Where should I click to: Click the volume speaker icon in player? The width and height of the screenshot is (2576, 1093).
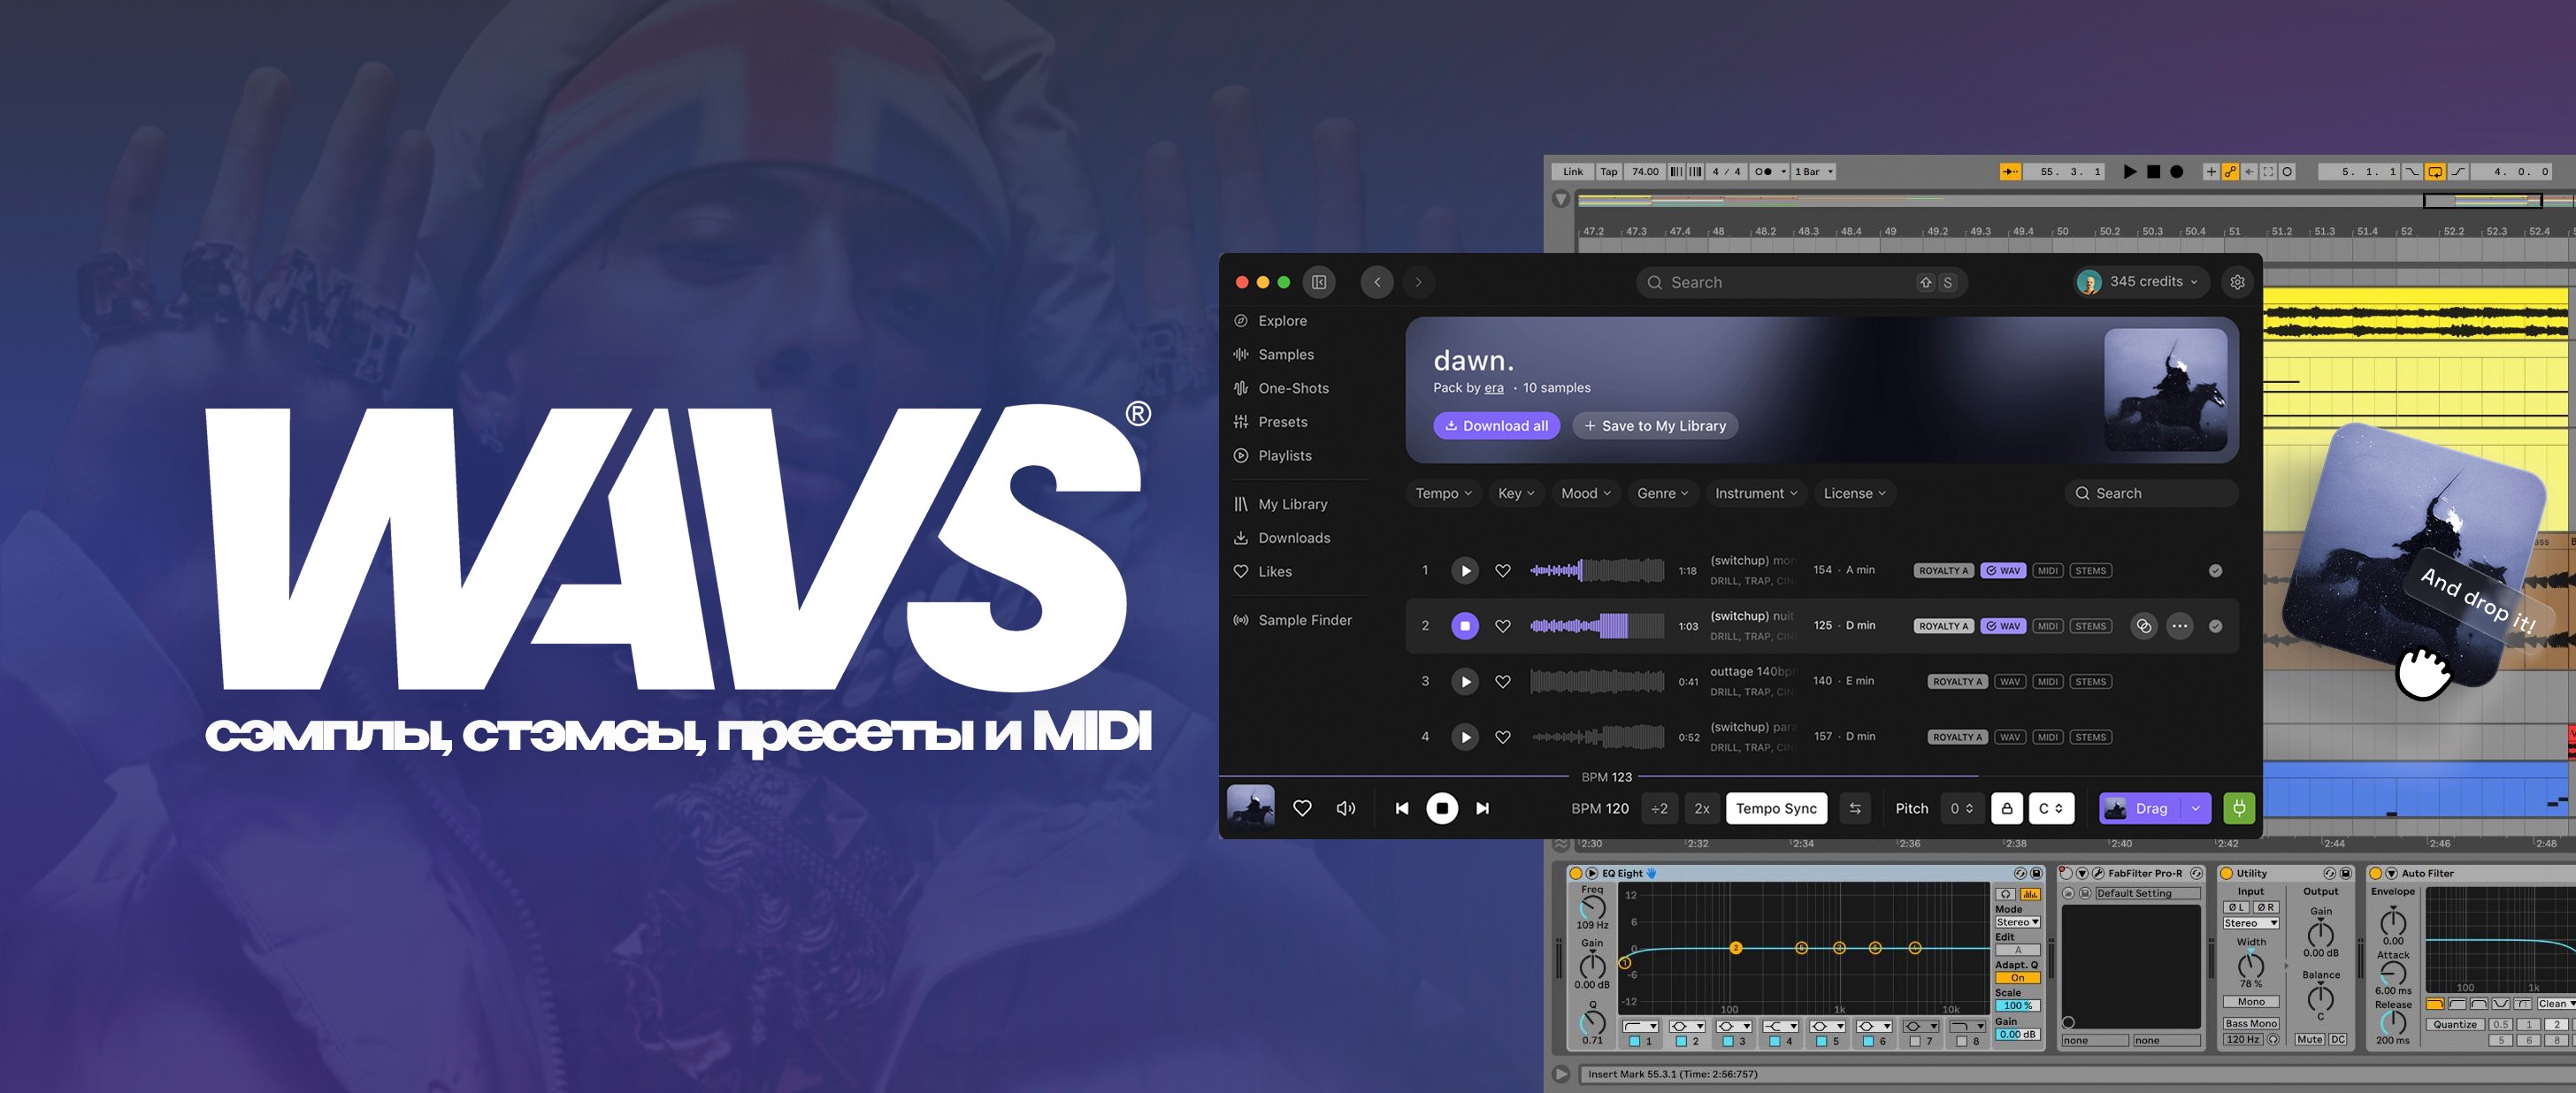coord(1346,808)
